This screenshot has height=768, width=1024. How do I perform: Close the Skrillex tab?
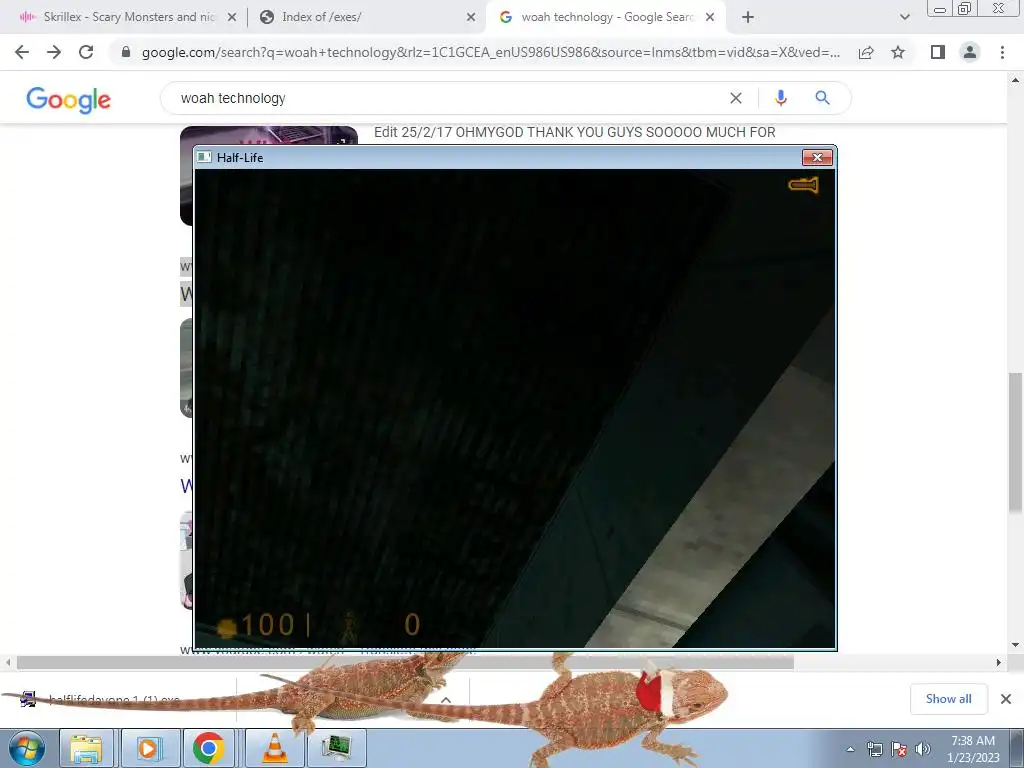[232, 18]
